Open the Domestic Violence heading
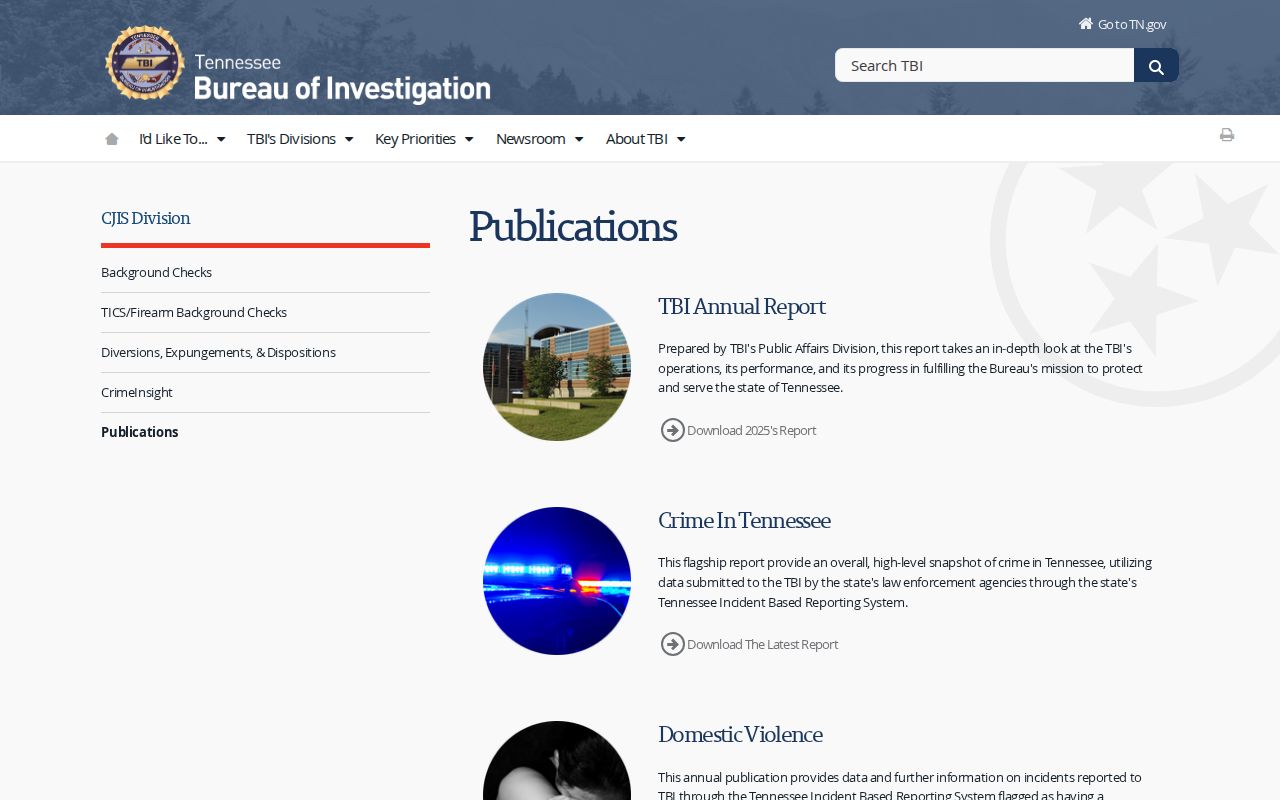The image size is (1280, 800). coord(740,735)
